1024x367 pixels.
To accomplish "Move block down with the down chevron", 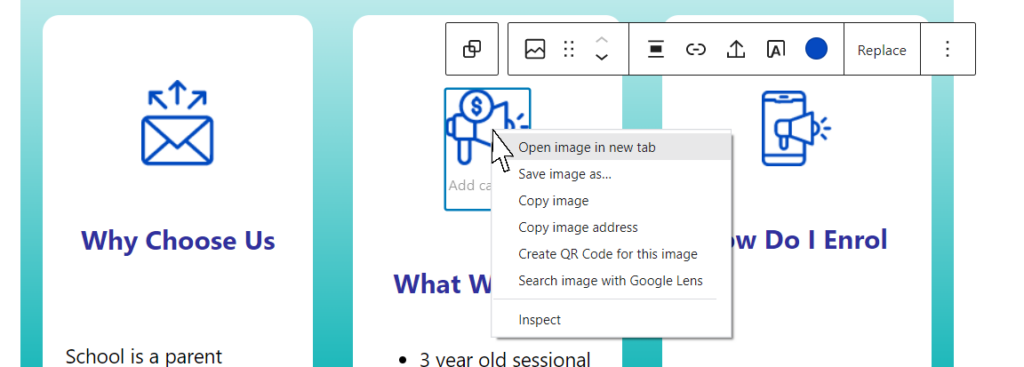I will [602, 57].
